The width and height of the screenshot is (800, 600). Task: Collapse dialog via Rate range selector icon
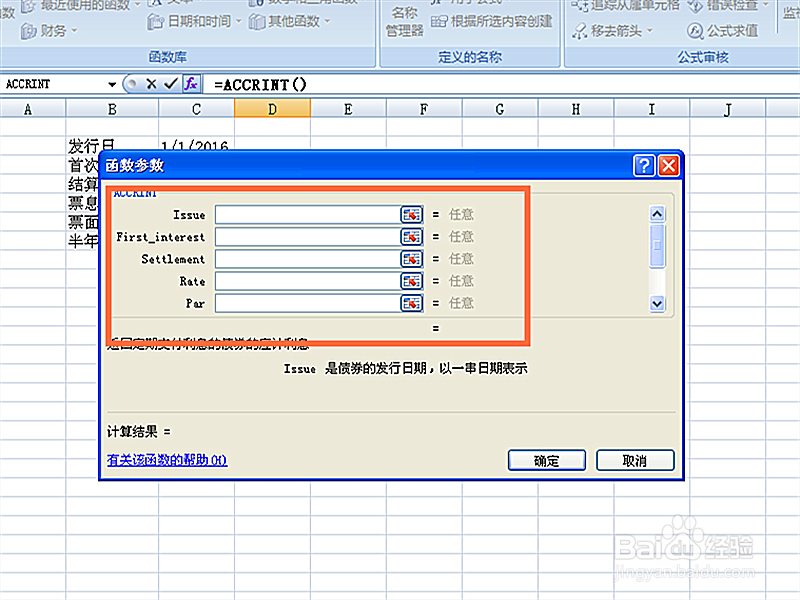[411, 281]
